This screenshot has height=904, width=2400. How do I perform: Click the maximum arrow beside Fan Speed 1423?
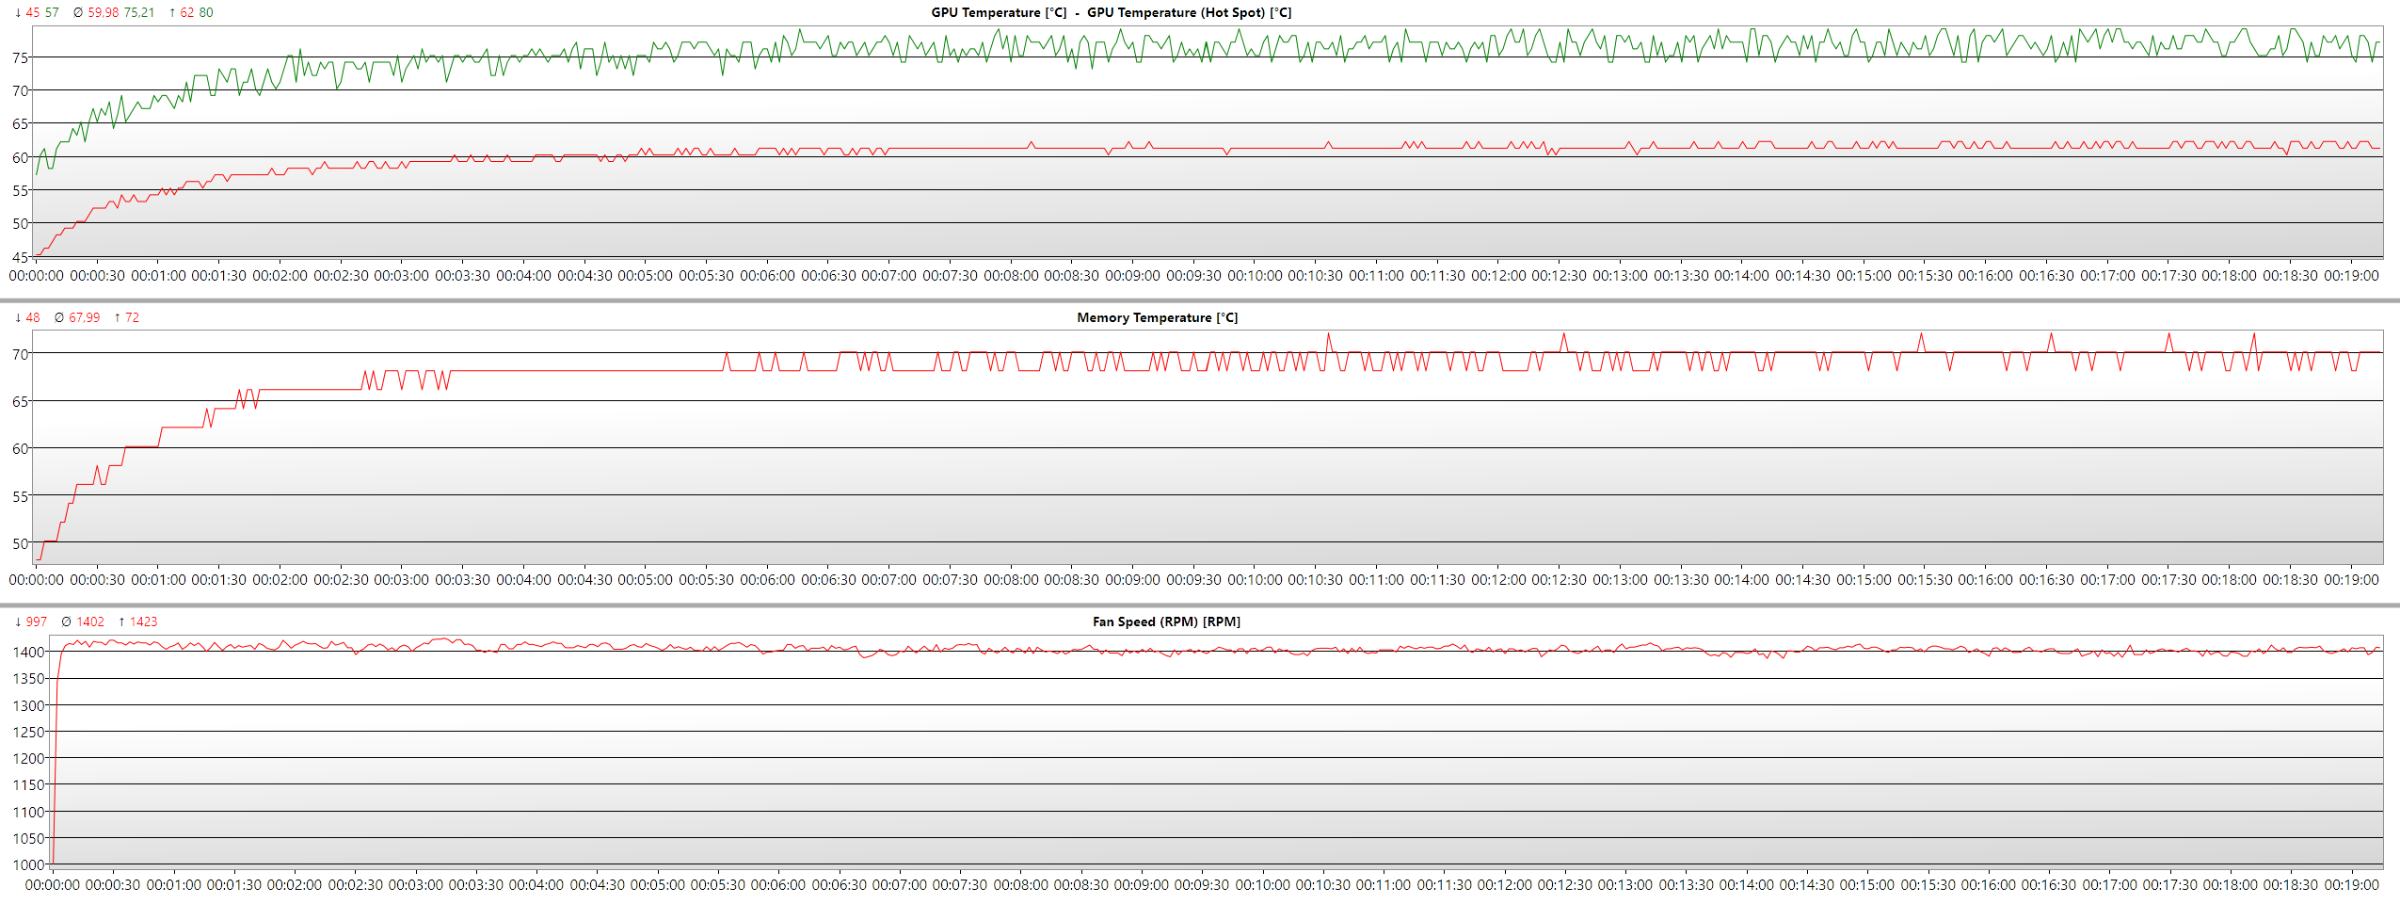tap(122, 622)
